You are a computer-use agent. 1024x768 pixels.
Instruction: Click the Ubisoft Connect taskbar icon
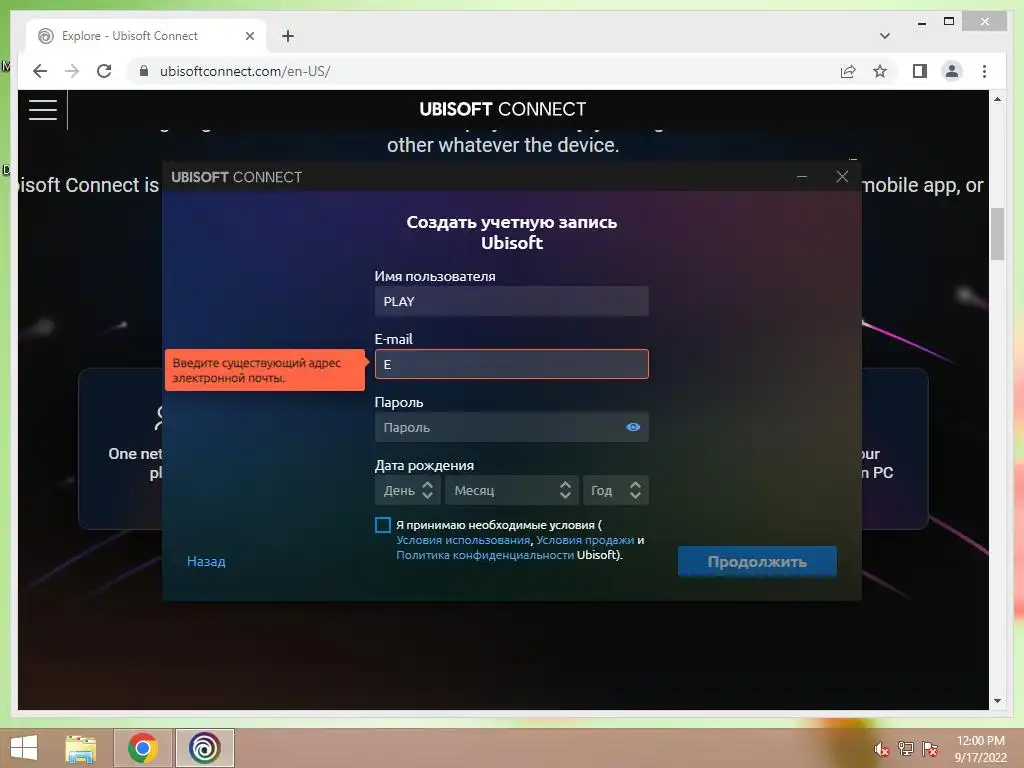point(204,748)
